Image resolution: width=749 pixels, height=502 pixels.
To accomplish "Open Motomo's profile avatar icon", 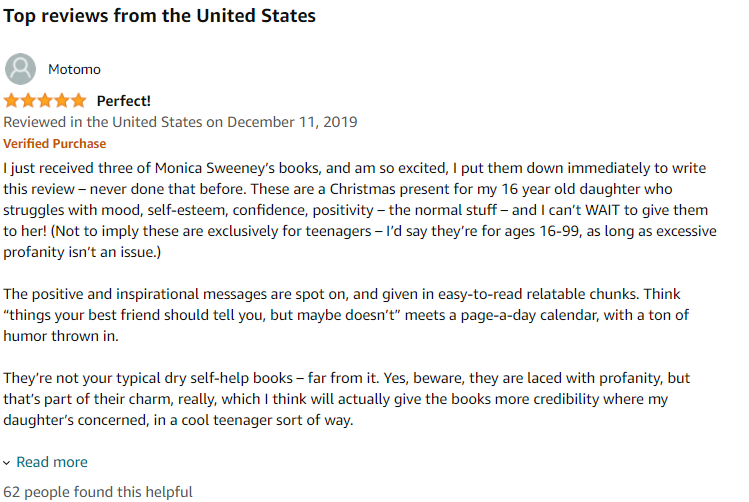I will tap(20, 69).
